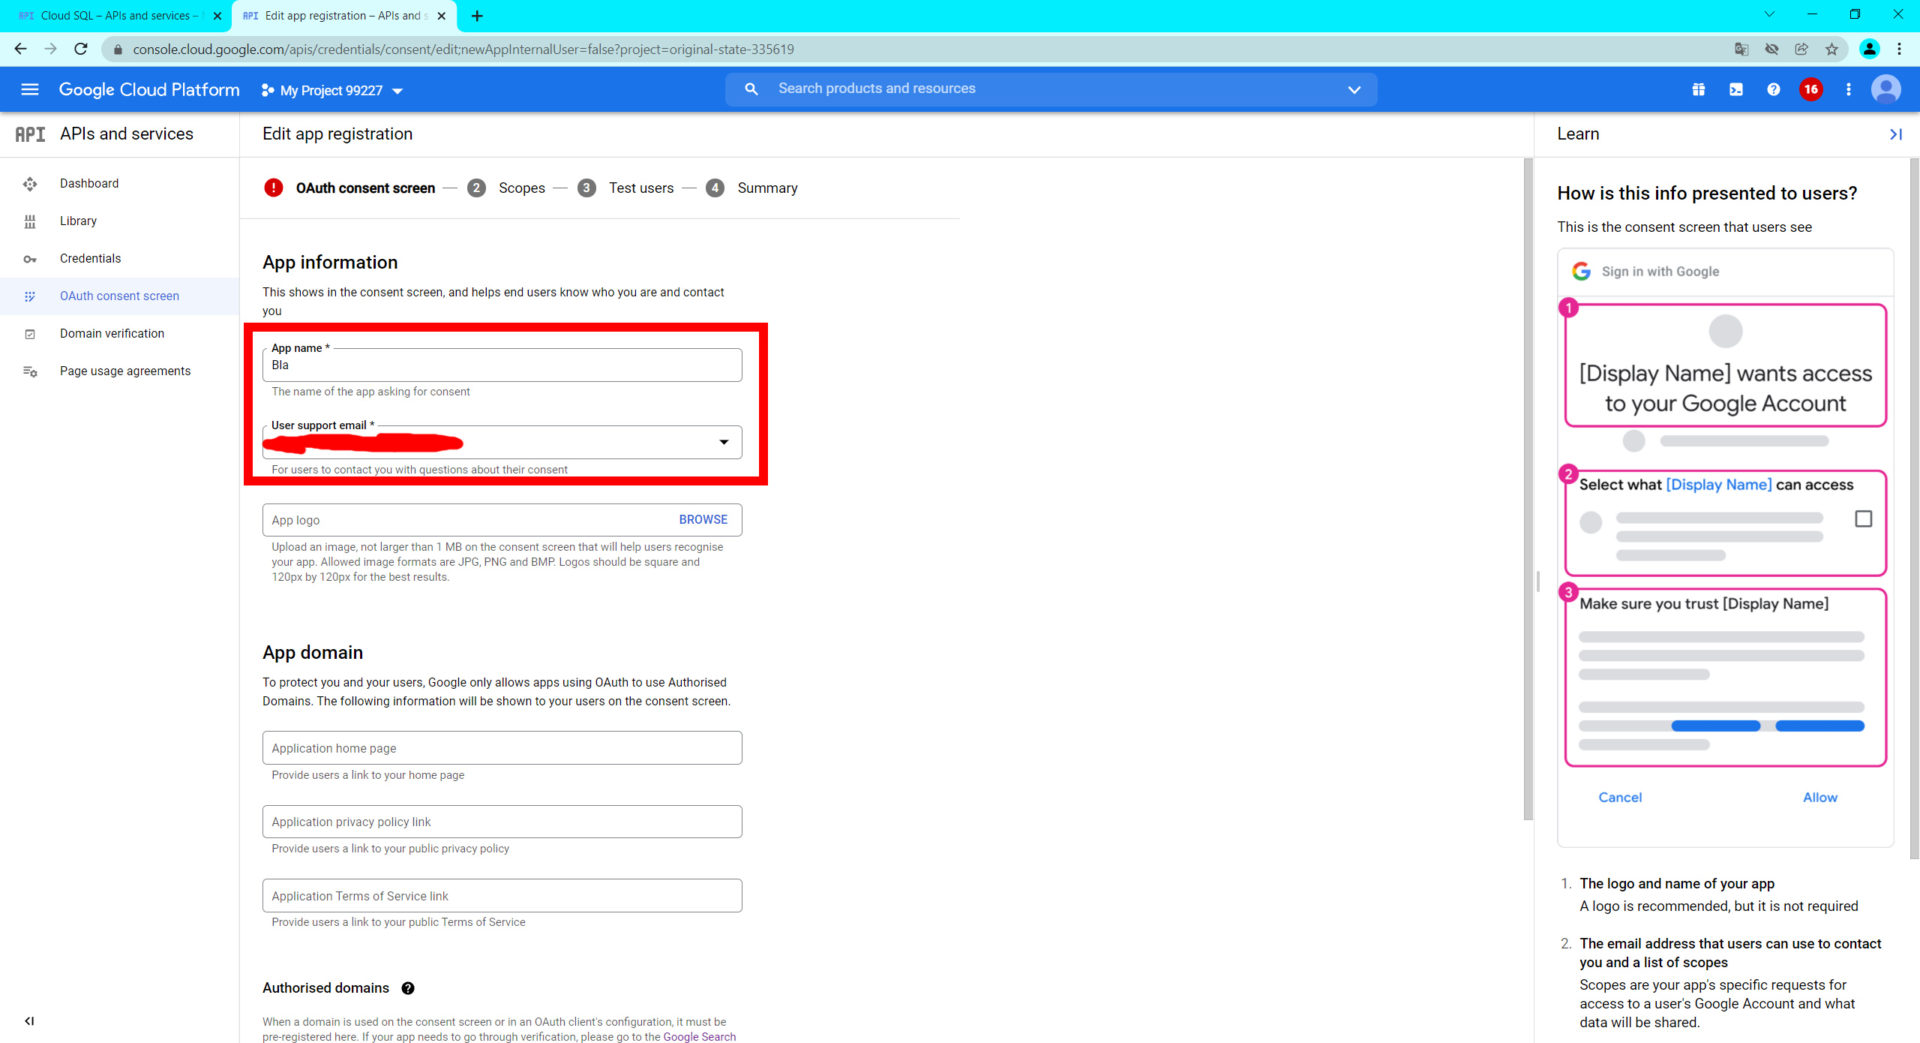Viewport: 1920px width, 1043px height.
Task: Click the Library grid icon
Action: tap(30, 221)
